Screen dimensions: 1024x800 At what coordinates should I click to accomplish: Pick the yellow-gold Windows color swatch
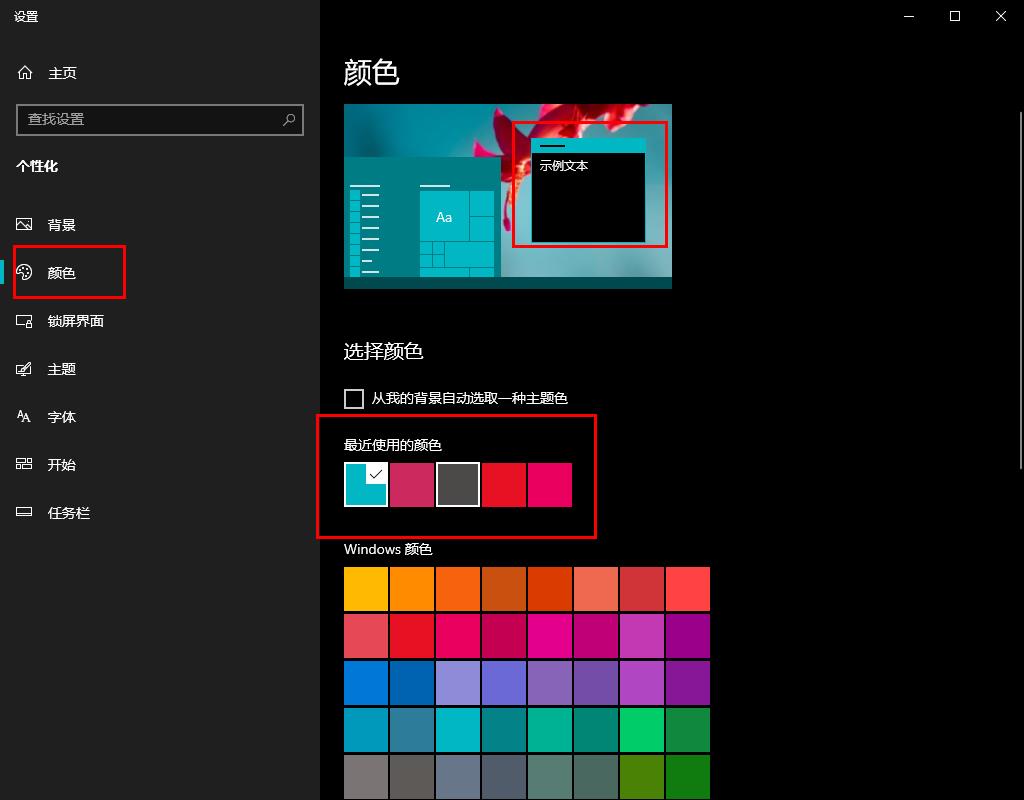(366, 589)
